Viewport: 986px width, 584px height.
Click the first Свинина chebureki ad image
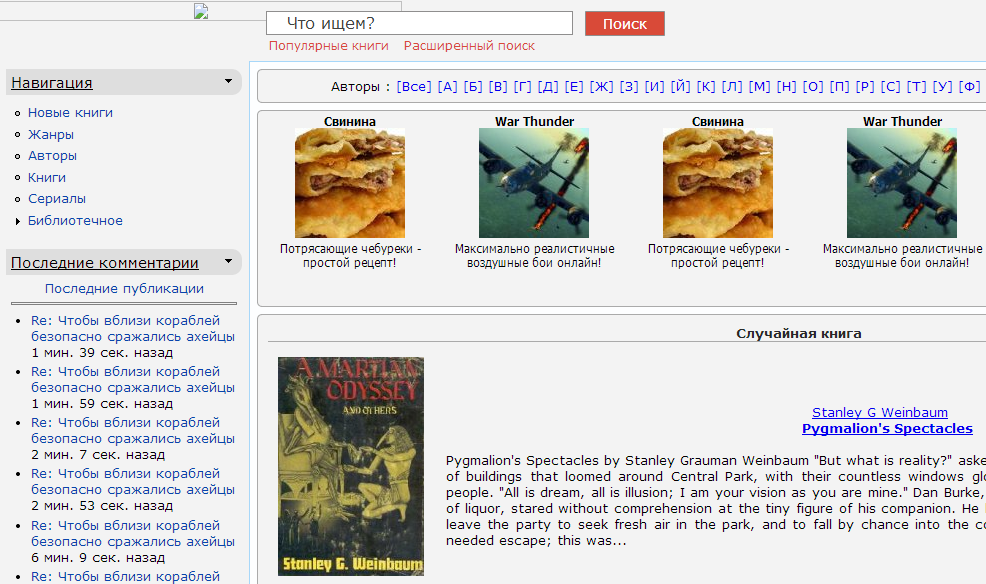coord(349,183)
